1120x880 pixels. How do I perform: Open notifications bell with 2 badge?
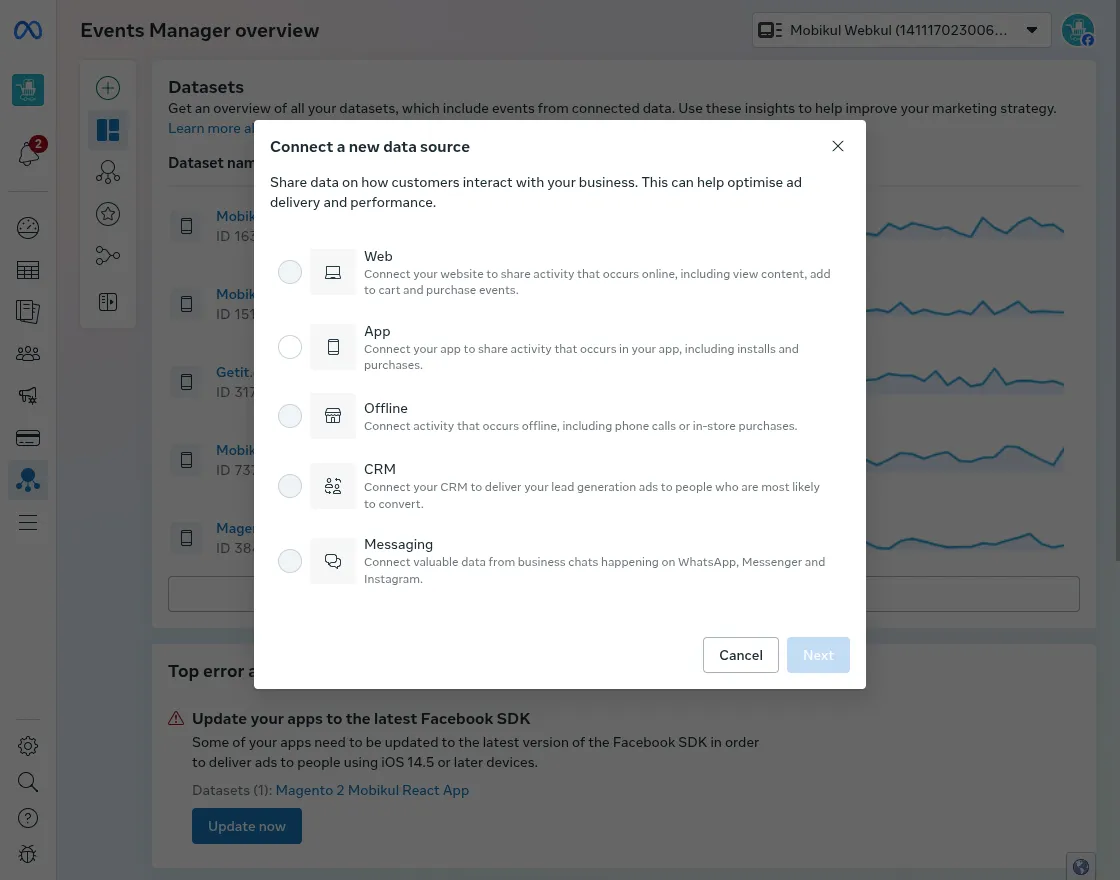tap(29, 152)
